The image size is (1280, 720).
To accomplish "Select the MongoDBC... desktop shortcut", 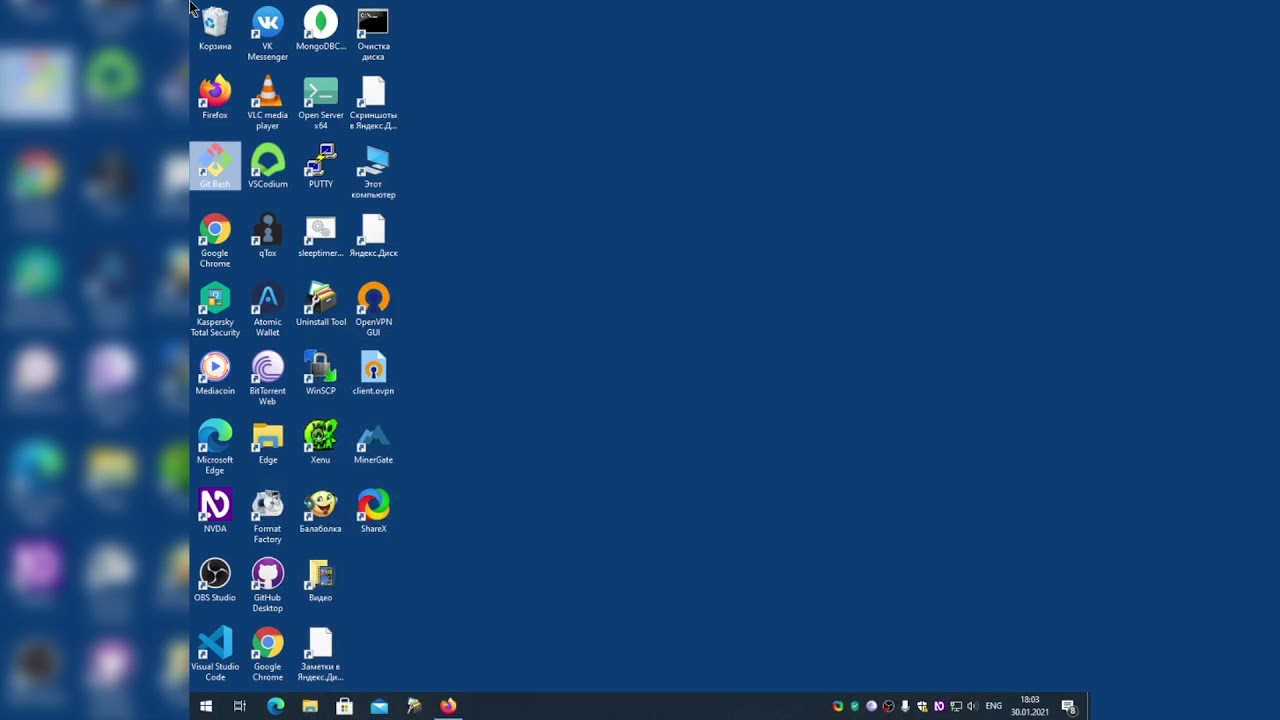I will pyautogui.click(x=320, y=29).
